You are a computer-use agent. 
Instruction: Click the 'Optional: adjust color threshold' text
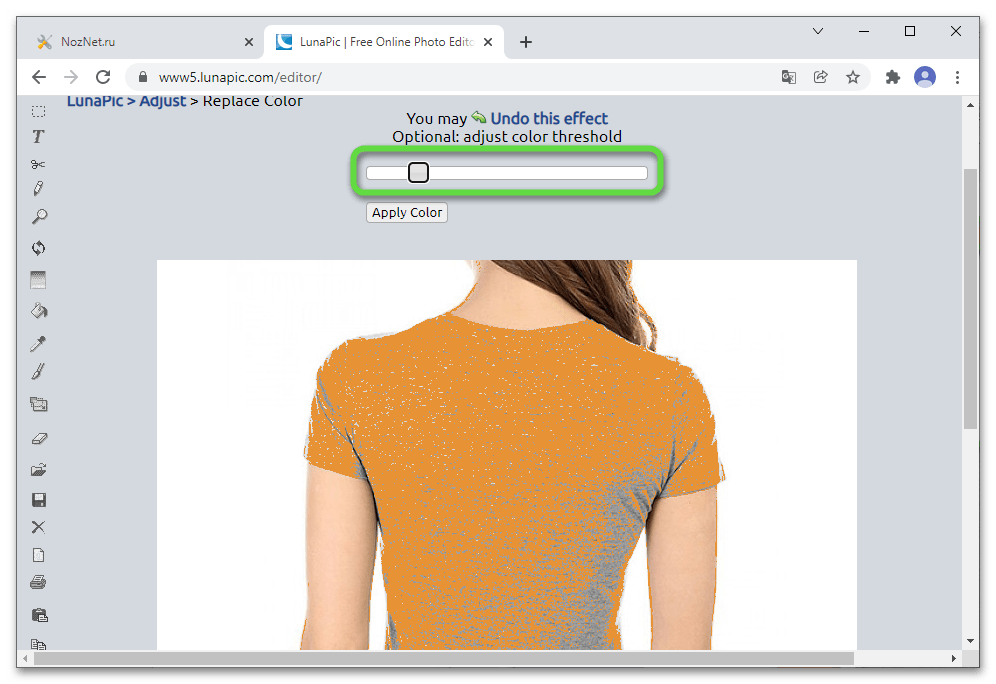pyautogui.click(x=507, y=137)
